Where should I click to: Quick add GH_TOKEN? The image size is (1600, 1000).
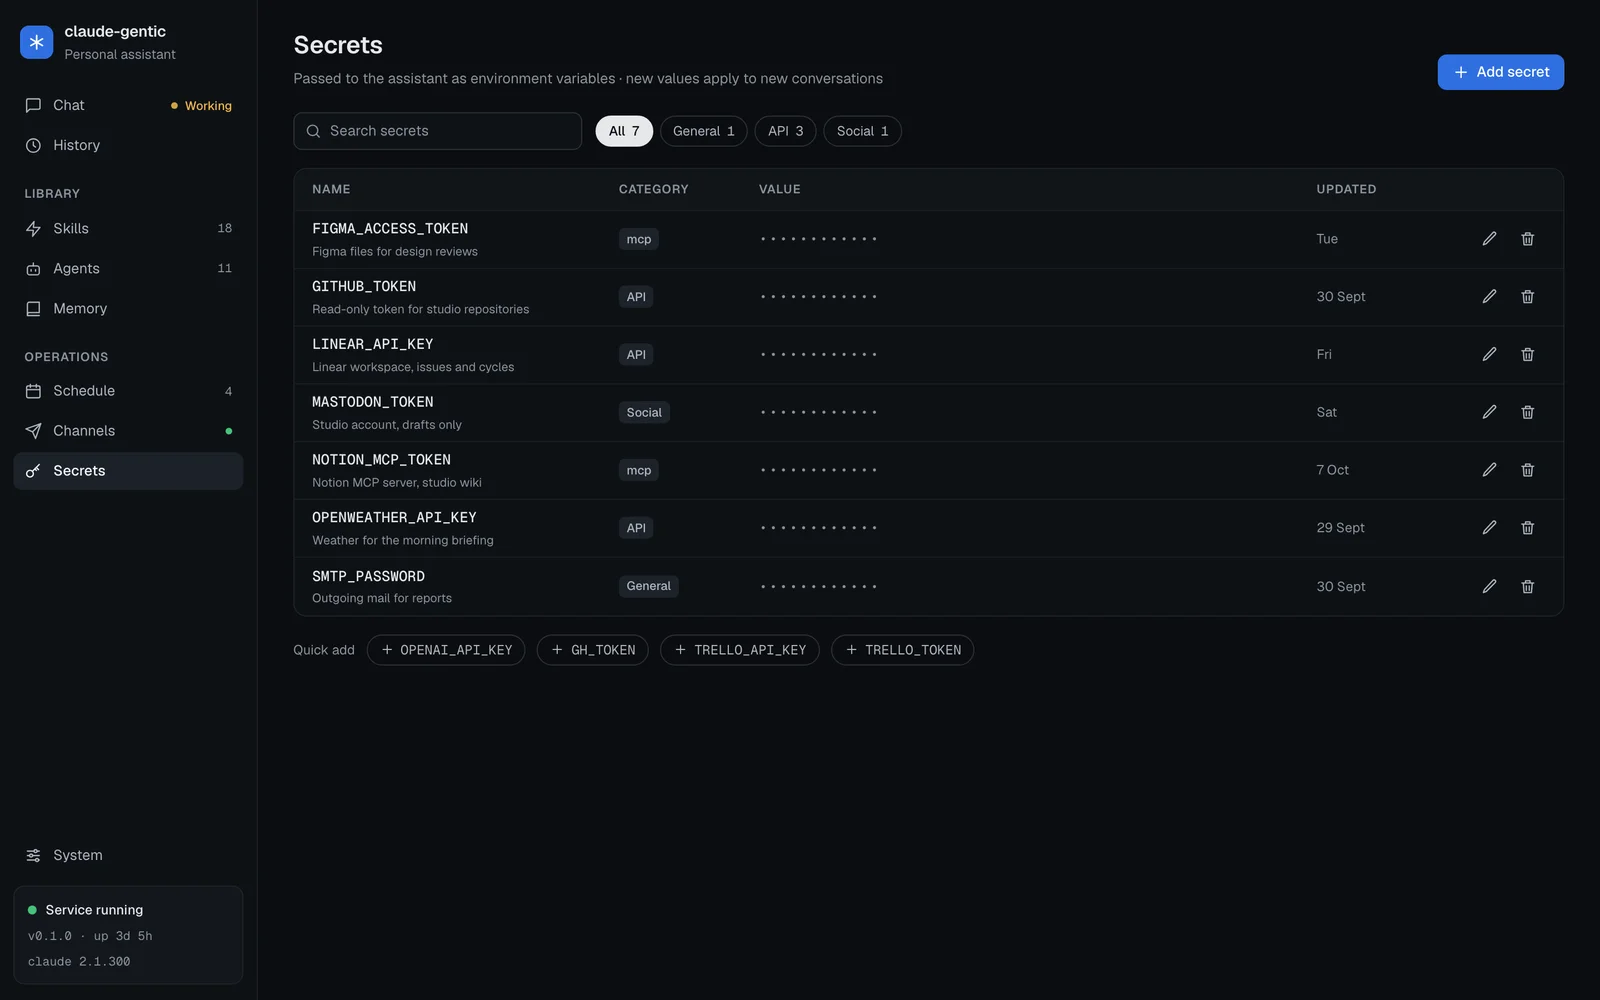point(593,650)
